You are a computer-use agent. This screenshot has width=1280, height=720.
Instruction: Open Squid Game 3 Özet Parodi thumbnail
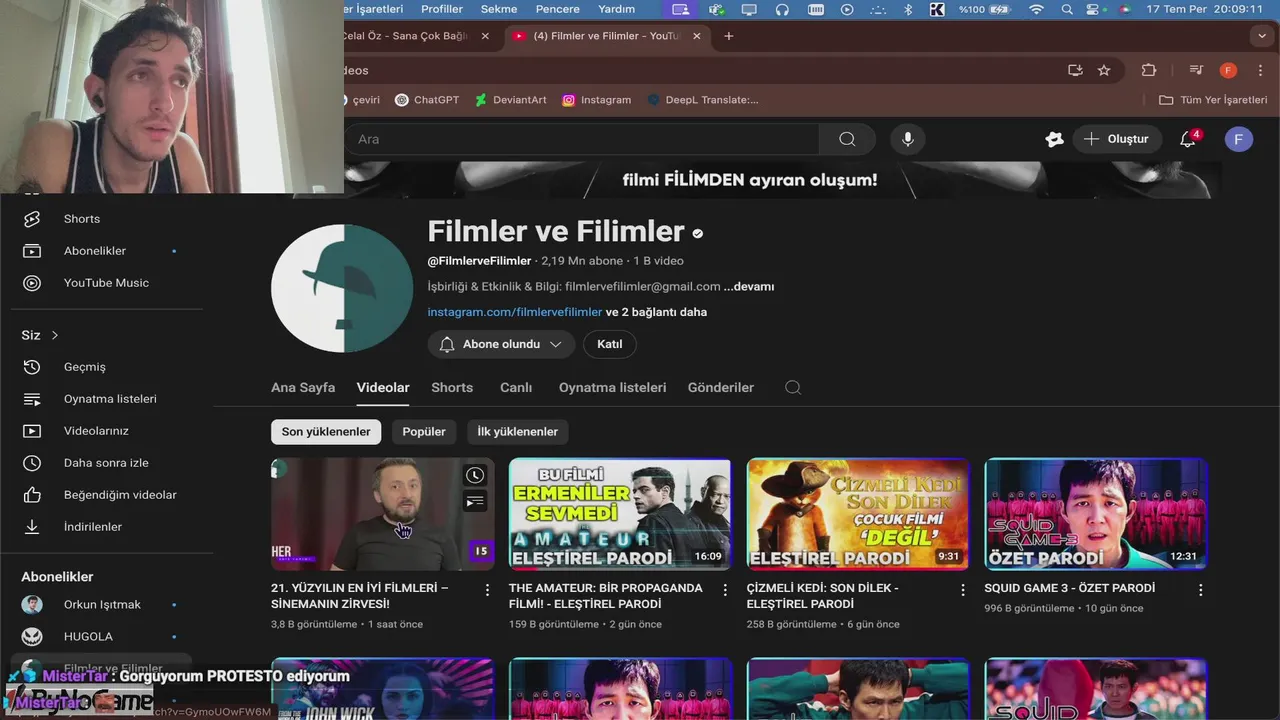point(1096,514)
